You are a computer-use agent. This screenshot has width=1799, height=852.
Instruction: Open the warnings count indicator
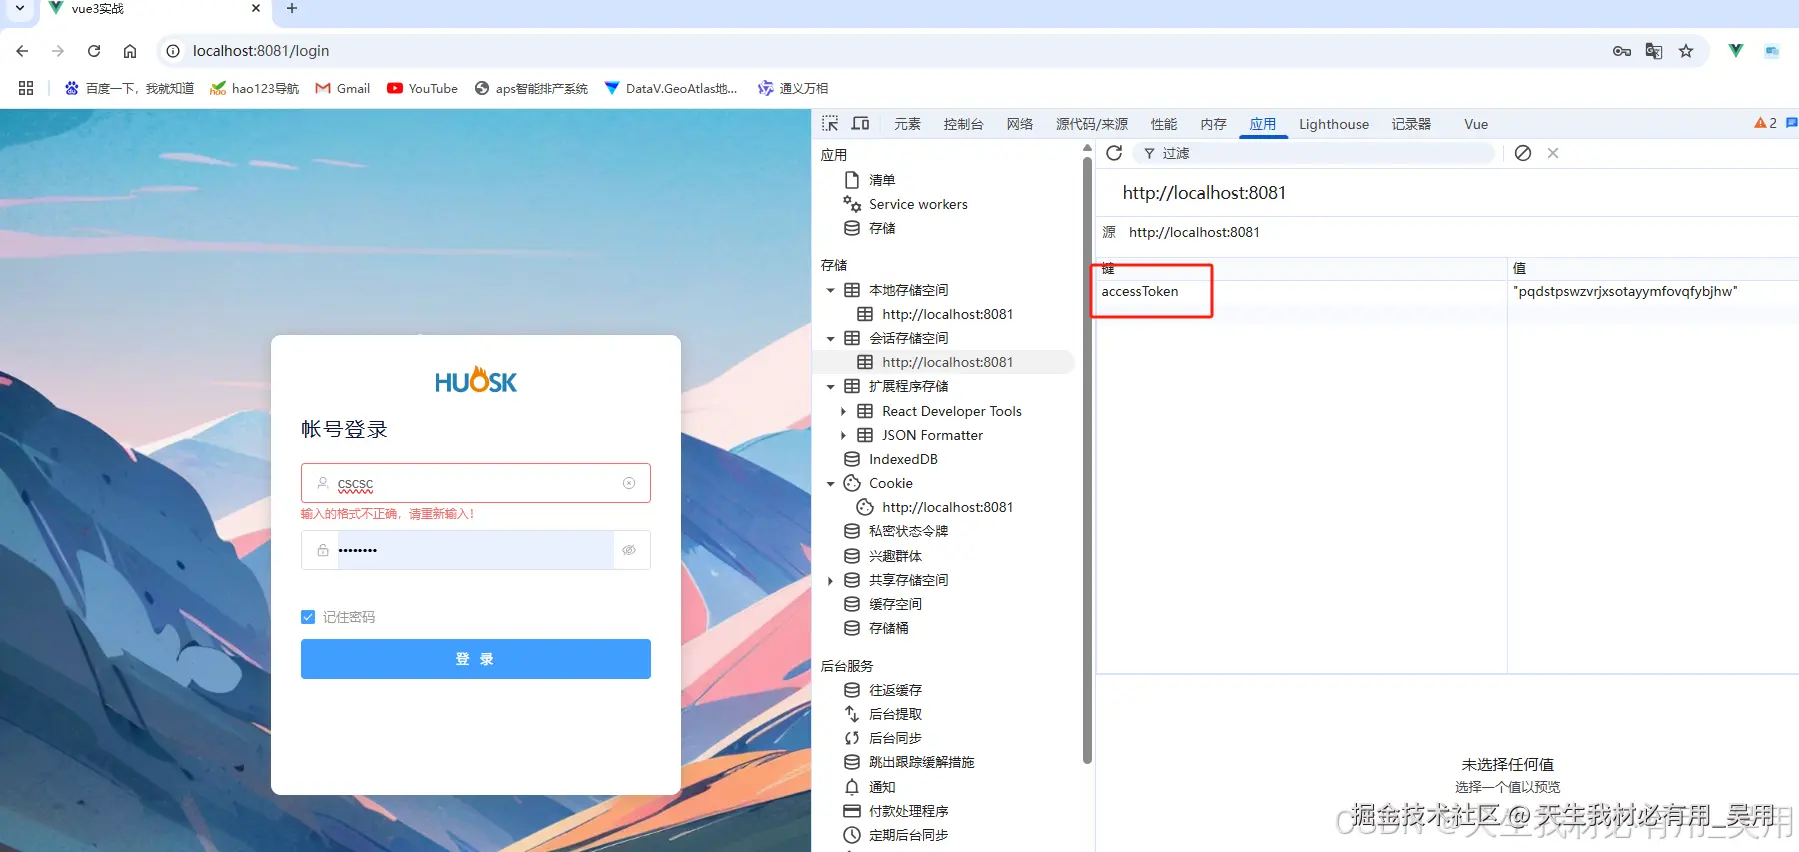coord(1765,123)
